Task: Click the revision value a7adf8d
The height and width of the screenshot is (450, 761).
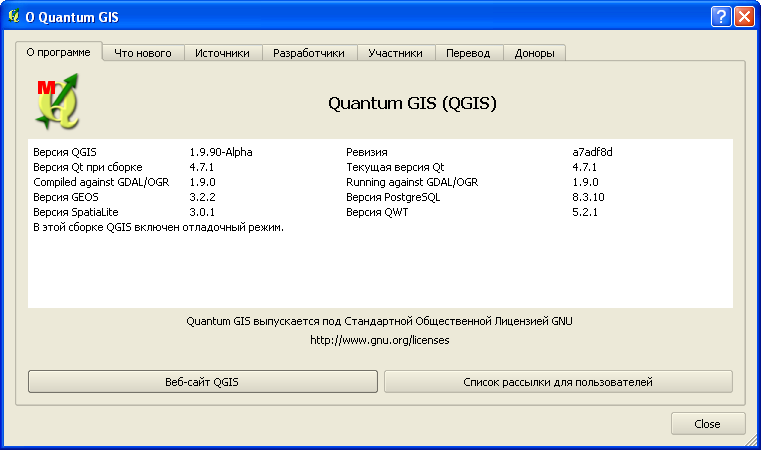Action: pyautogui.click(x=592, y=152)
